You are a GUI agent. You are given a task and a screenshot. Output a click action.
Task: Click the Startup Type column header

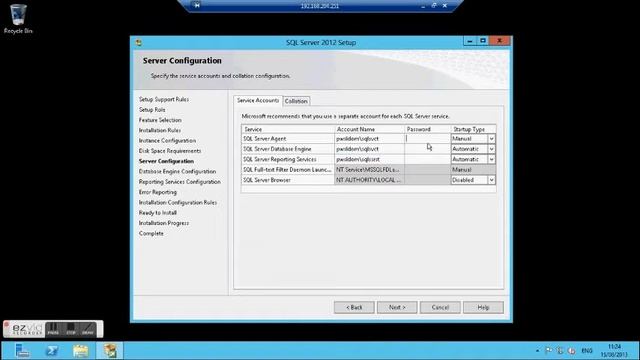coord(473,129)
